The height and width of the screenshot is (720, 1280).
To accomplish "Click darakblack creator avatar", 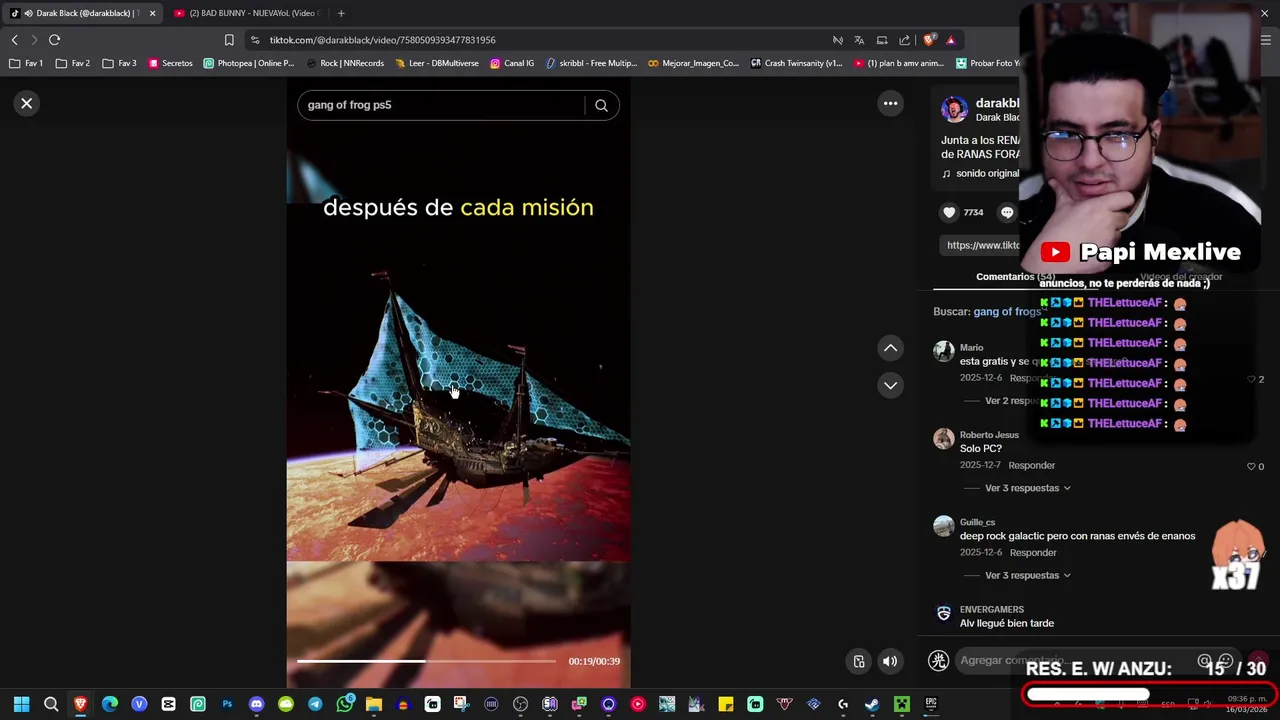I will (x=954, y=109).
